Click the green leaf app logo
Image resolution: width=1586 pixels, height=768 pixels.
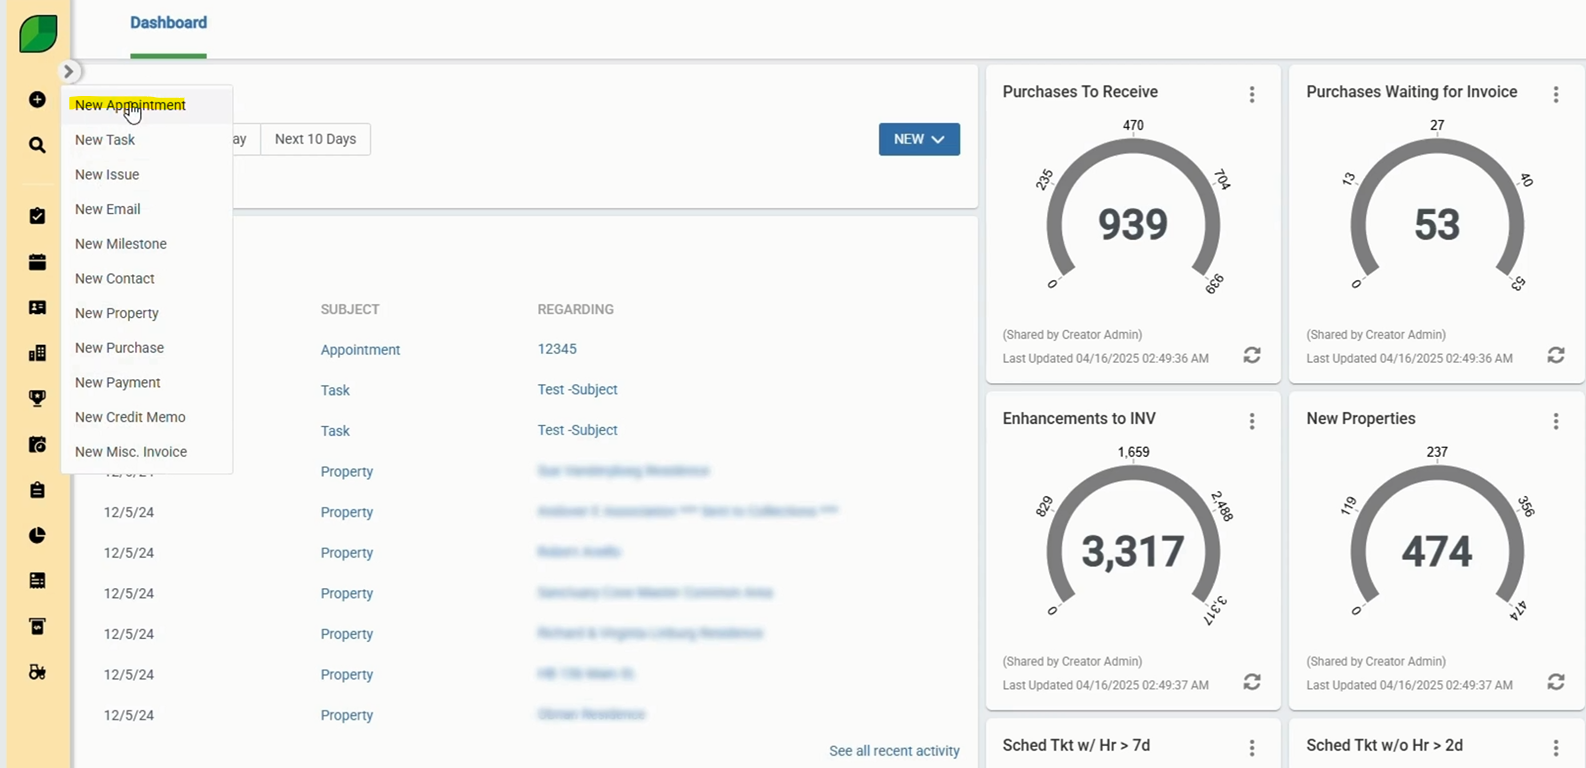pos(38,33)
